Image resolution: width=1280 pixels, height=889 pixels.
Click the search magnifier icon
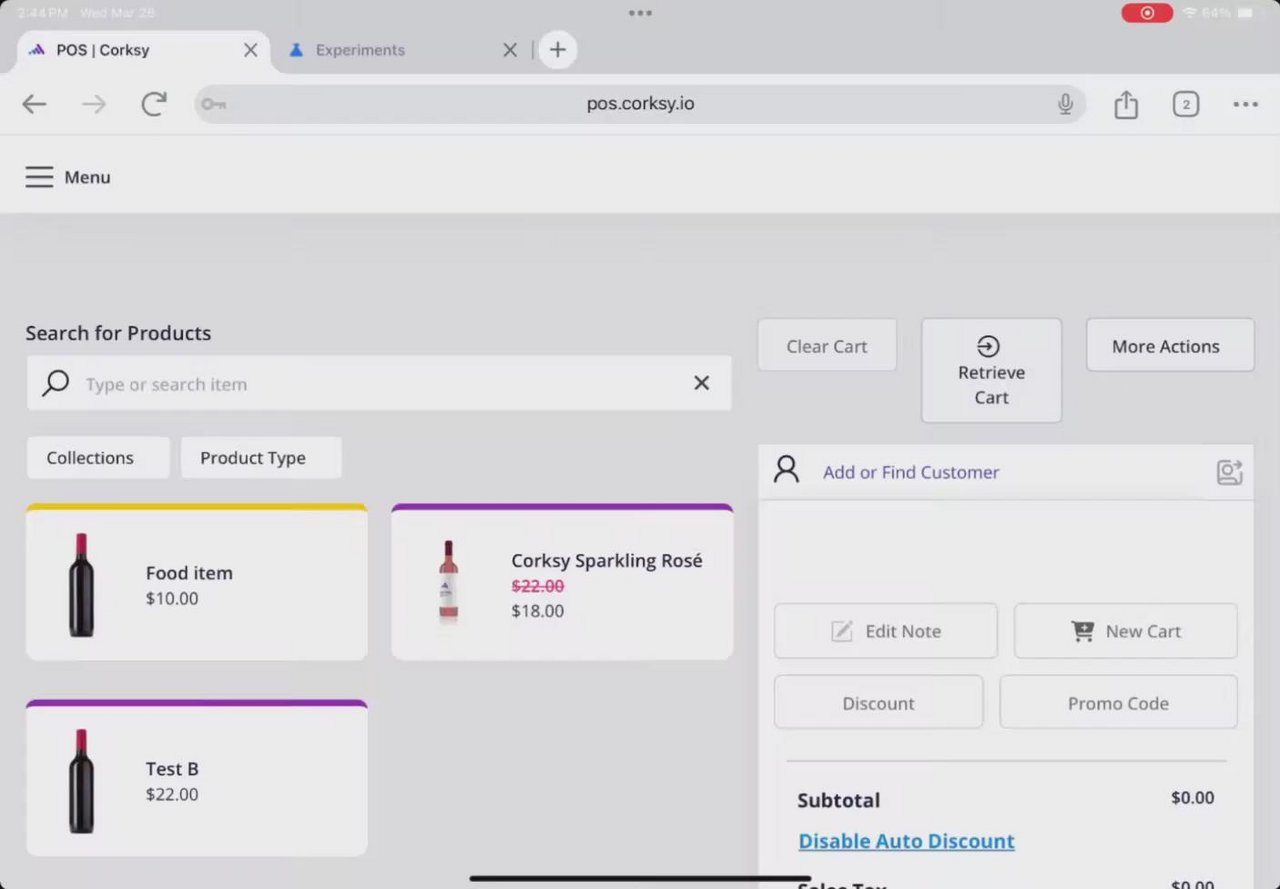pos(56,383)
